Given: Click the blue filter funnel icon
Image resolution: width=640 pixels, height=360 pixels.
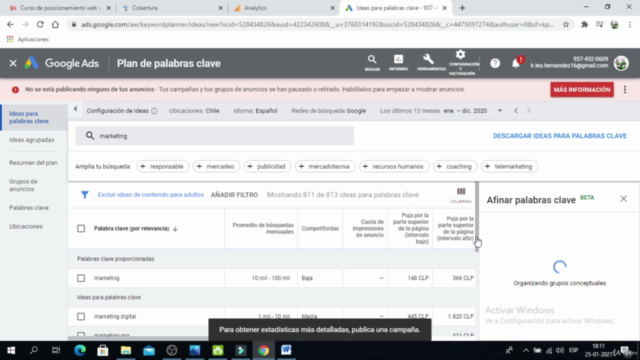Looking at the screenshot, I should (84, 195).
